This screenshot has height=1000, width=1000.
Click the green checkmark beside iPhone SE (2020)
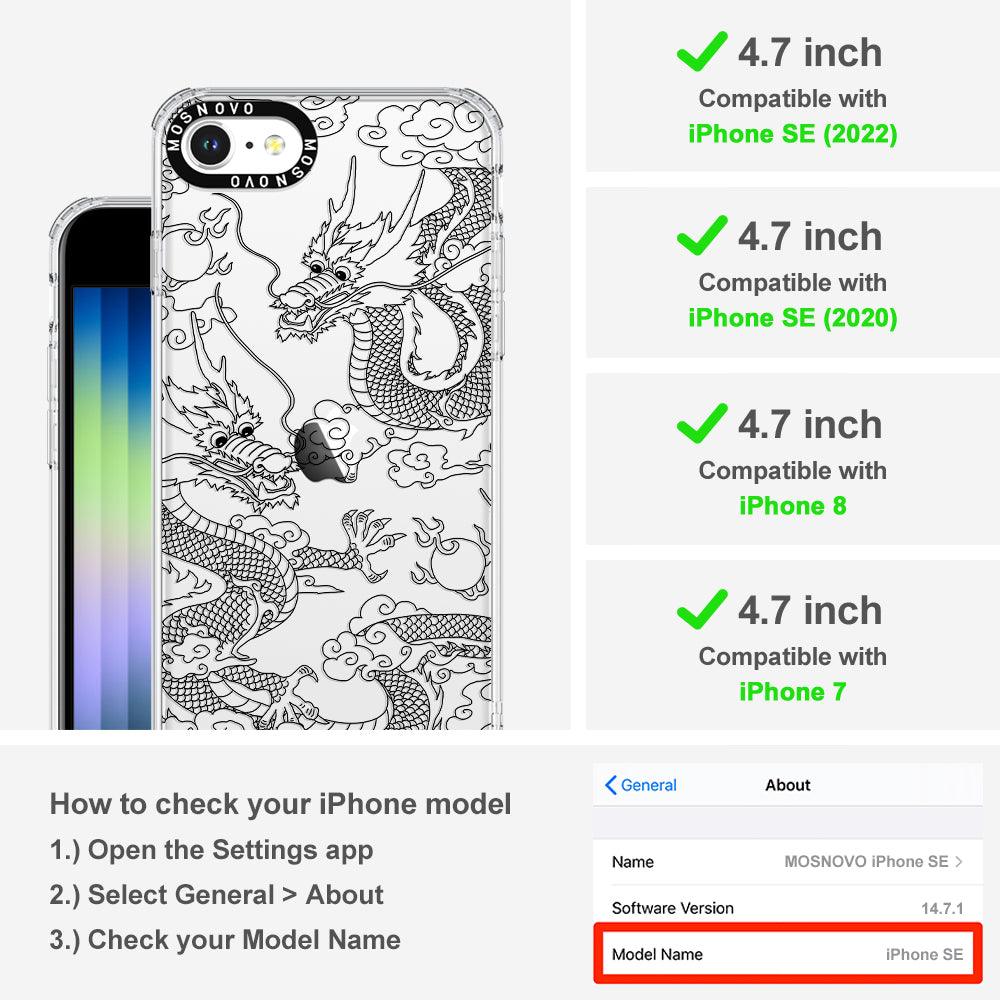(x=702, y=235)
